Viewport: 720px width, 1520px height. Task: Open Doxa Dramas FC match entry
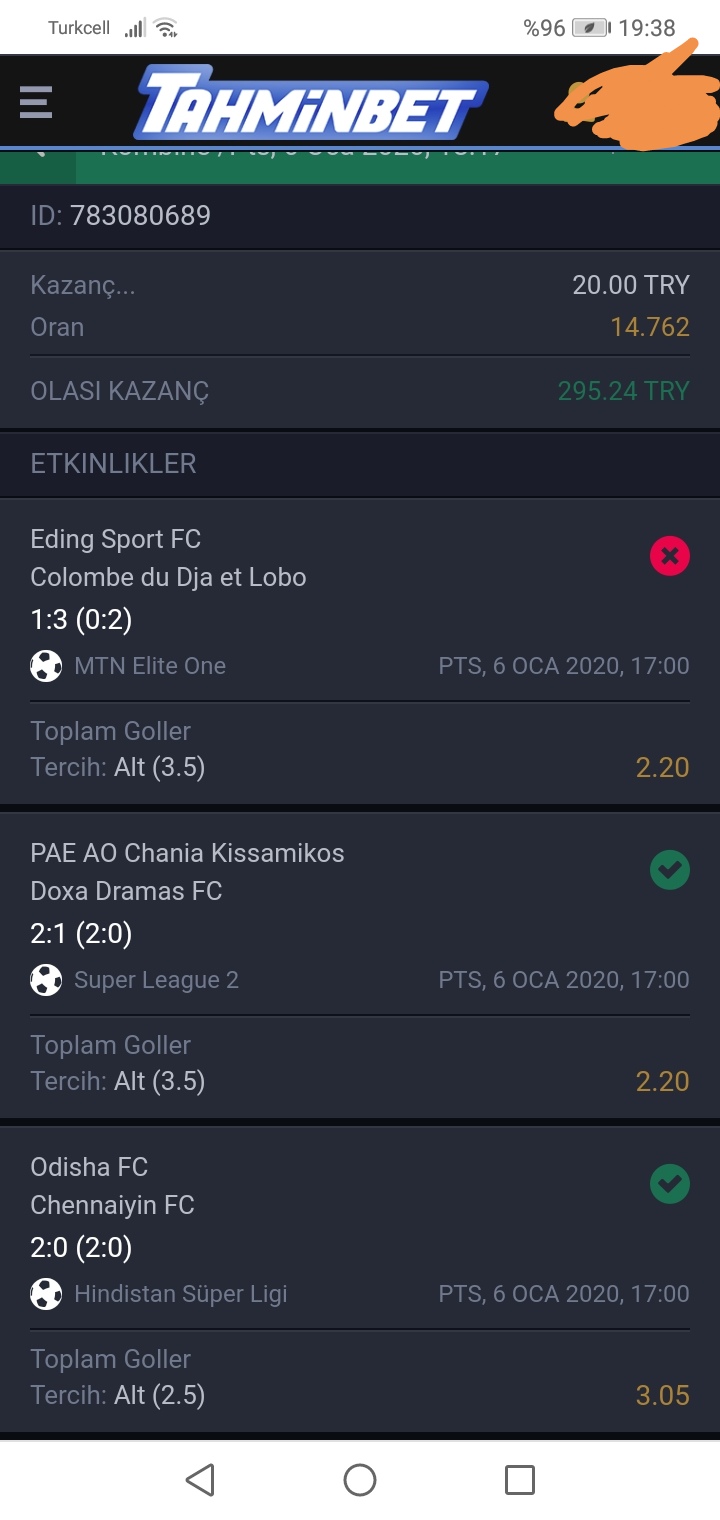[x=126, y=891]
